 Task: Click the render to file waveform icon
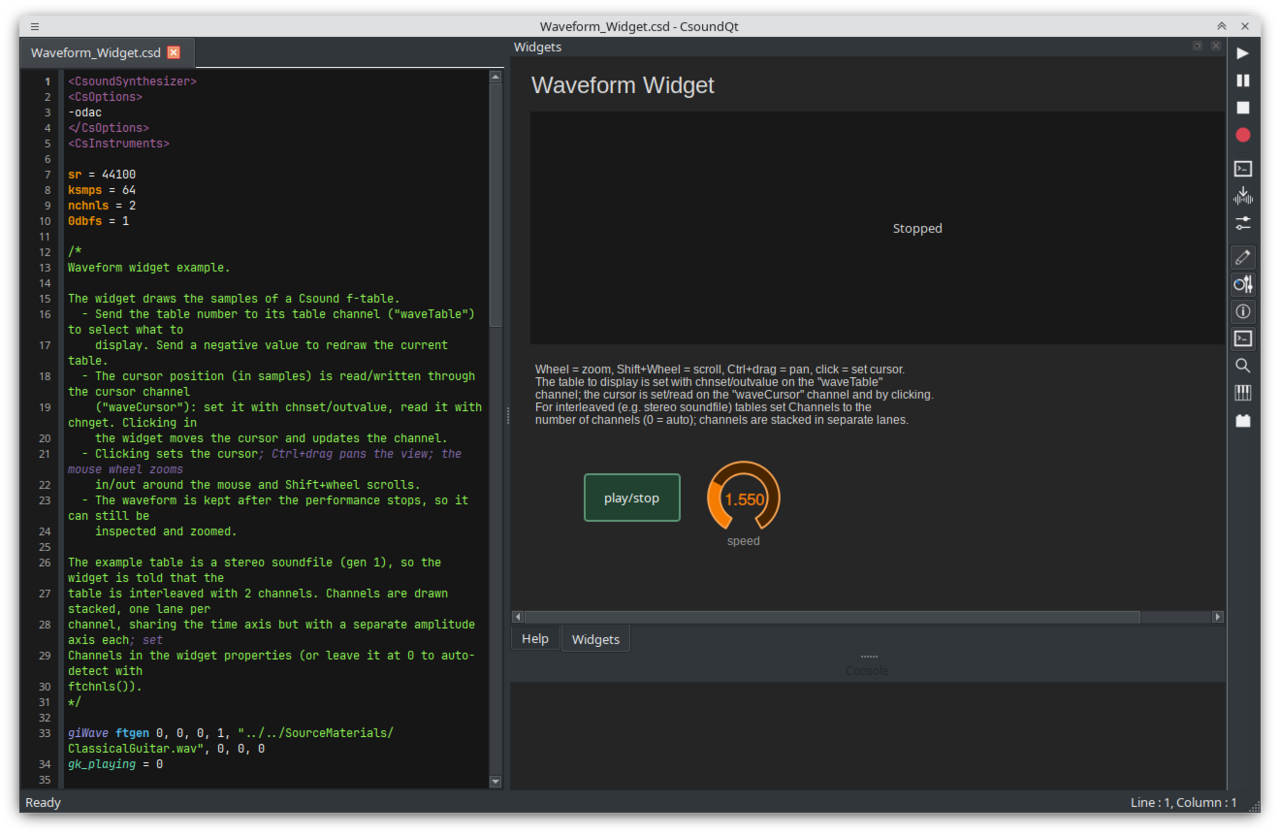pos(1243,196)
